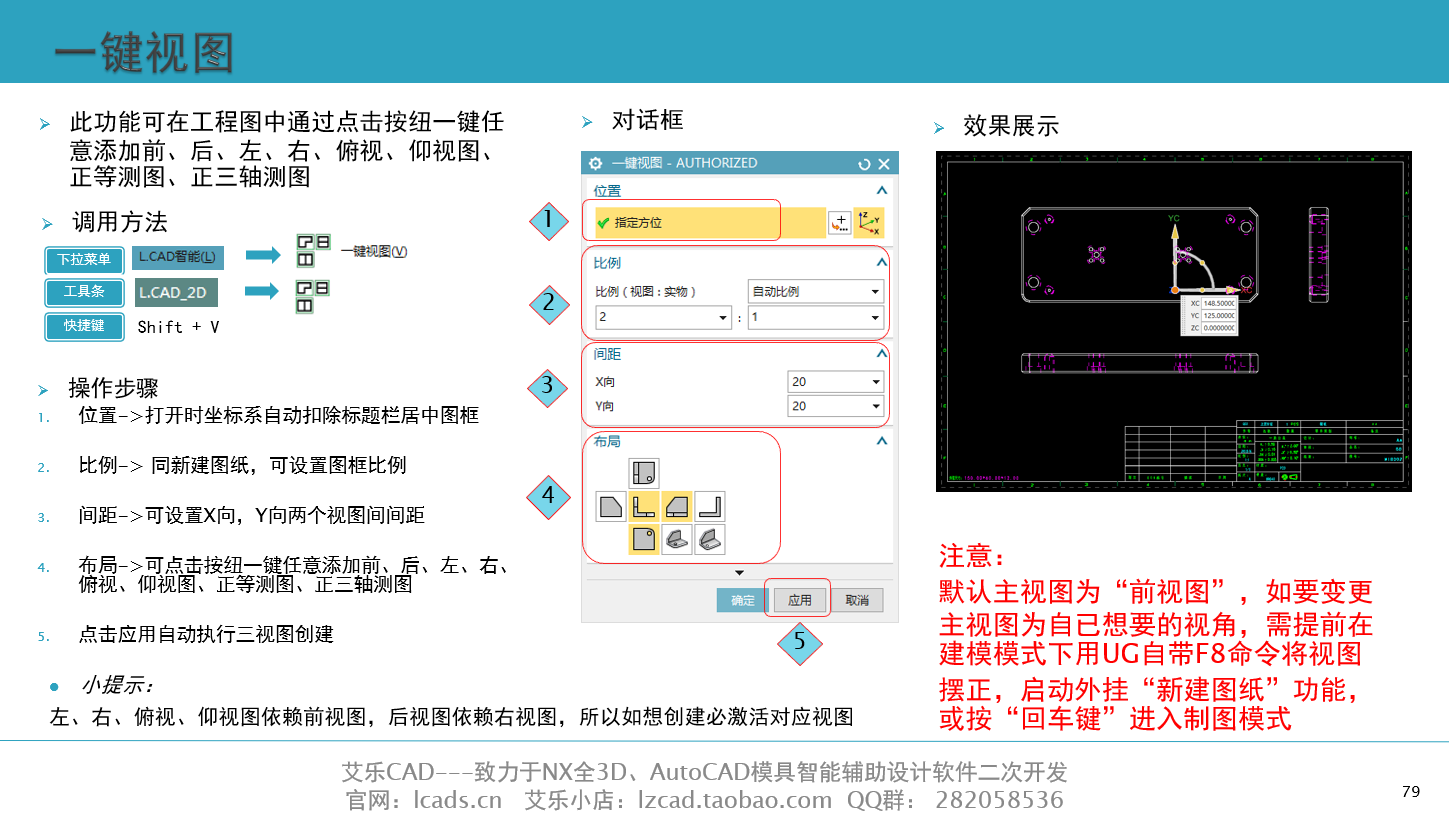
Task: Click the view icon beside L.CAD_2D
Action: [x=313, y=296]
